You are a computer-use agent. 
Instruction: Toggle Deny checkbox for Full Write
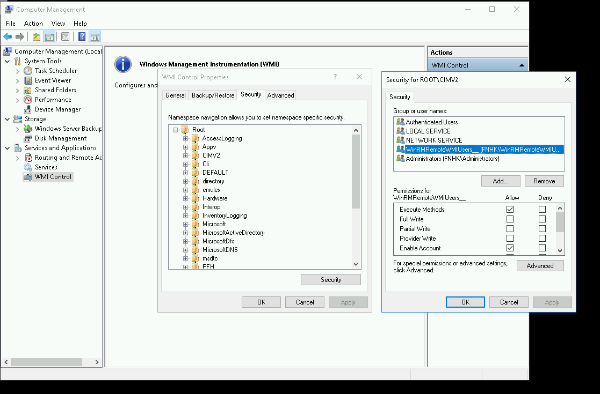click(542, 219)
